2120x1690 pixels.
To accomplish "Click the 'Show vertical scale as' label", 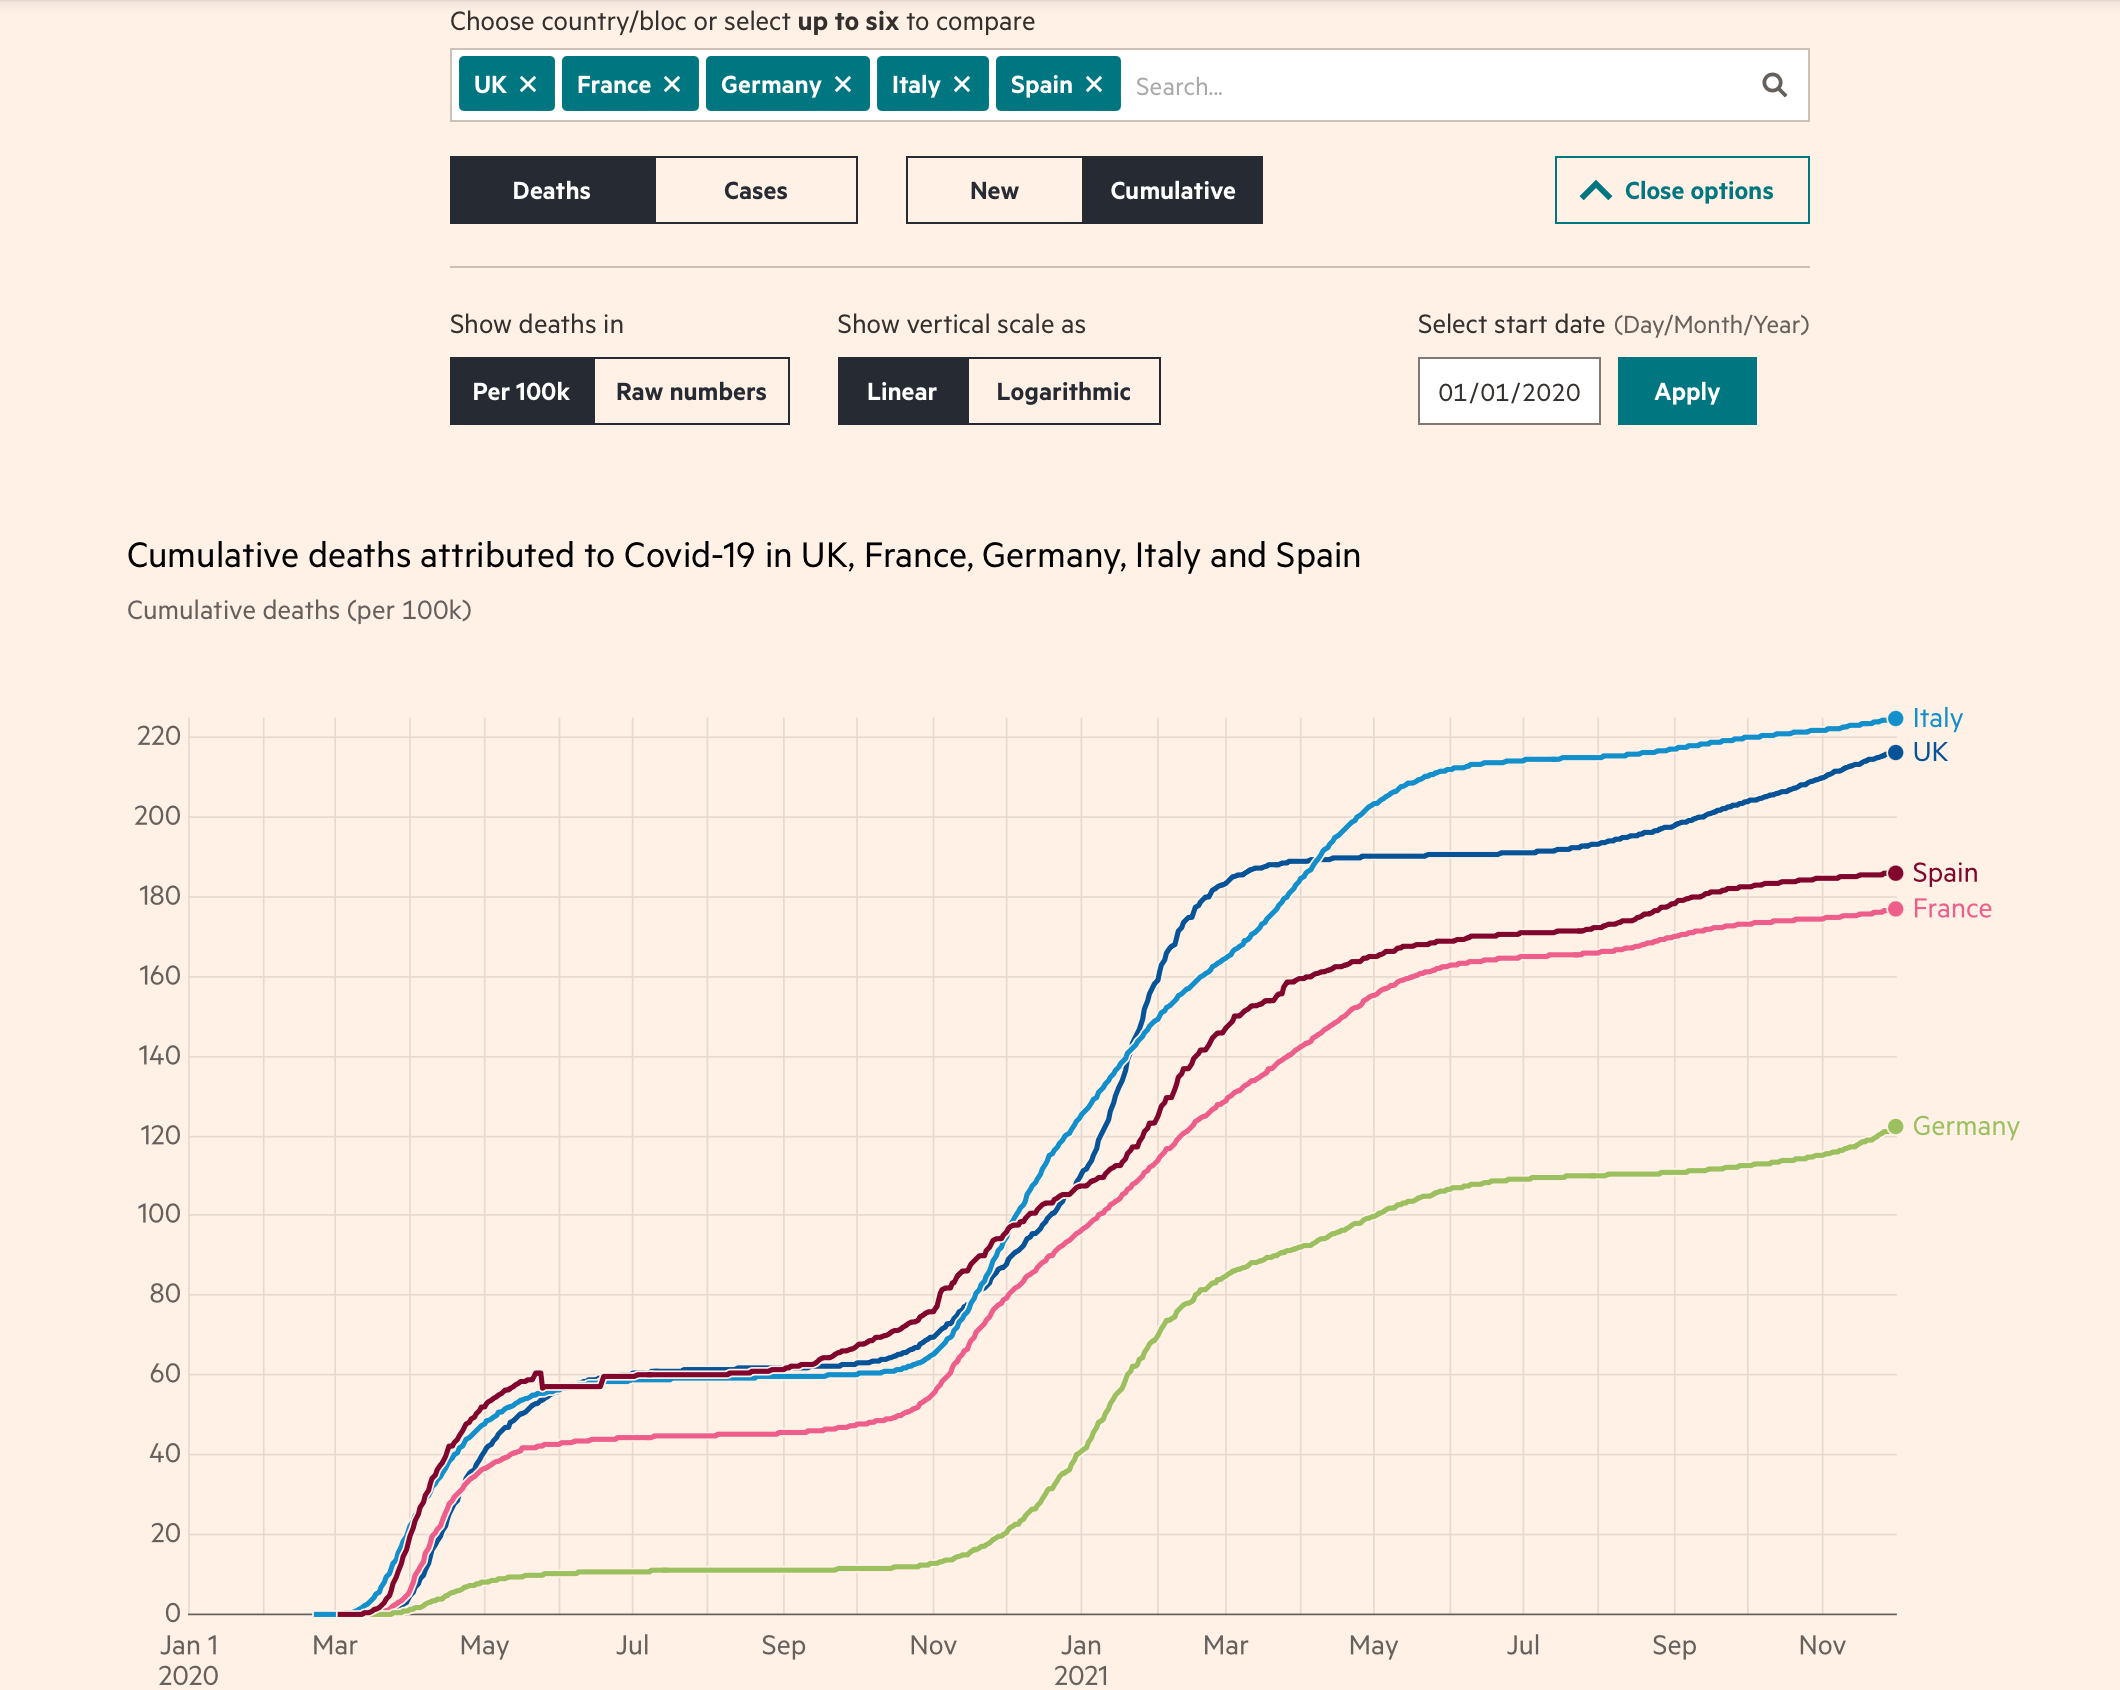I will pos(961,324).
